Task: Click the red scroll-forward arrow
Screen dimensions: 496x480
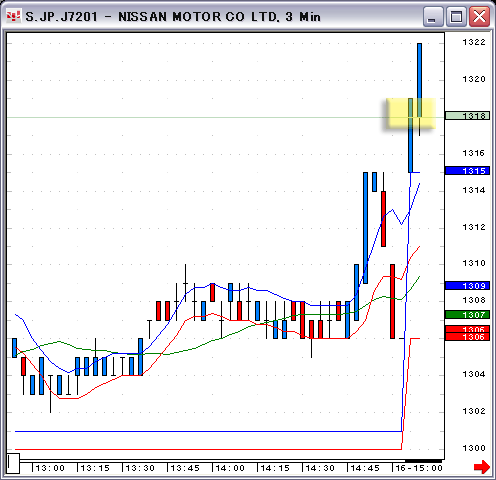Action: coord(482,467)
